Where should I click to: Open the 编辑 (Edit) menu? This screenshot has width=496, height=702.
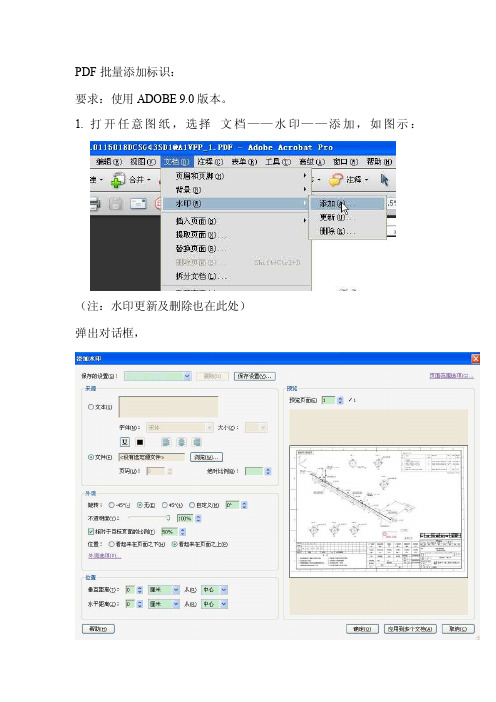(x=109, y=162)
